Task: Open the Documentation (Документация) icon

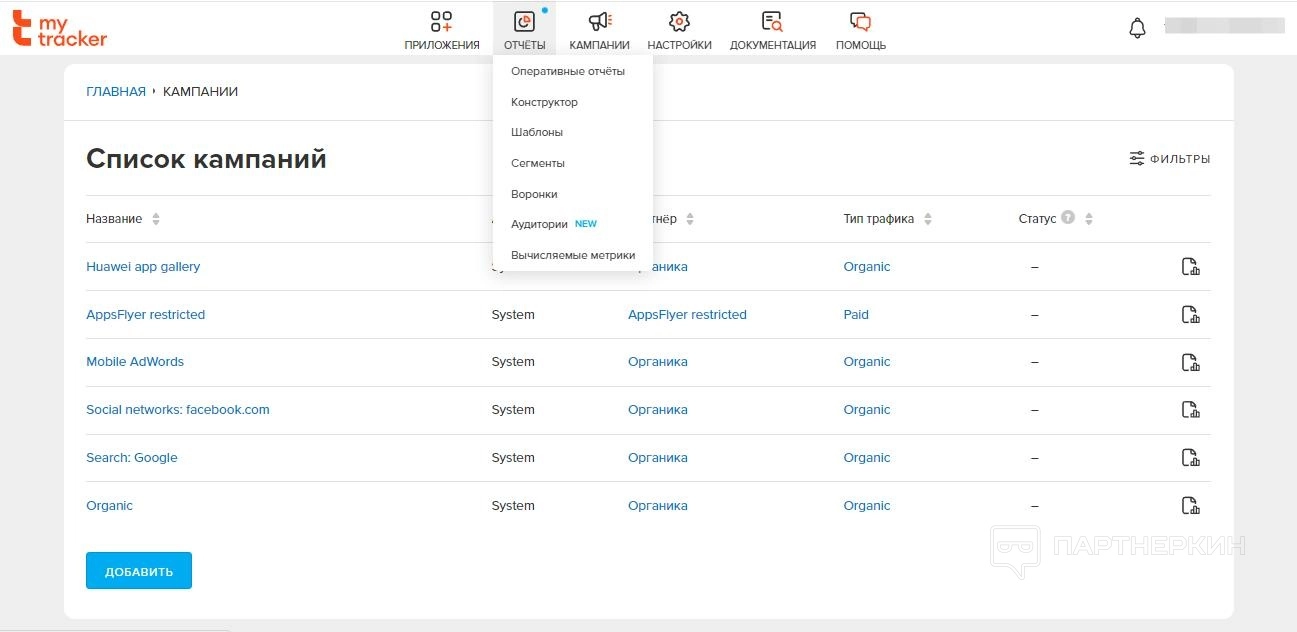Action: 772,22
